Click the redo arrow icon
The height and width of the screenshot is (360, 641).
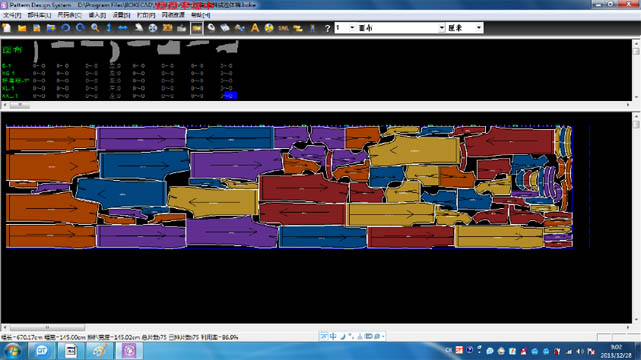pos(80,28)
